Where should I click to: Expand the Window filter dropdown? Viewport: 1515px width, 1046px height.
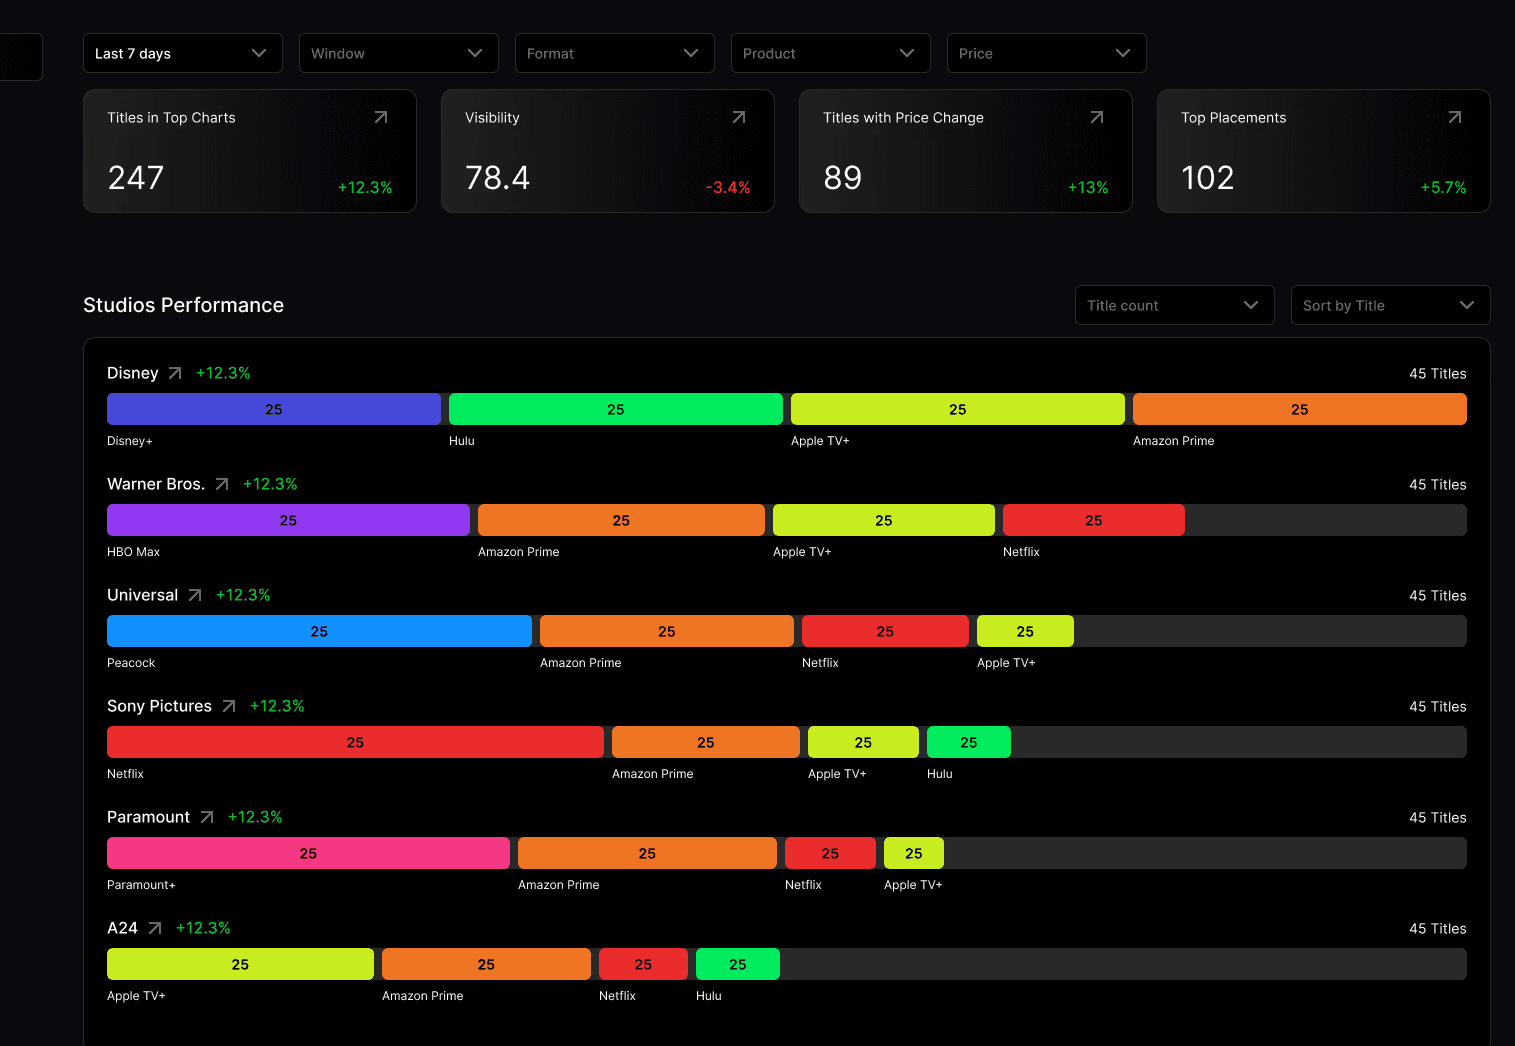pos(399,53)
